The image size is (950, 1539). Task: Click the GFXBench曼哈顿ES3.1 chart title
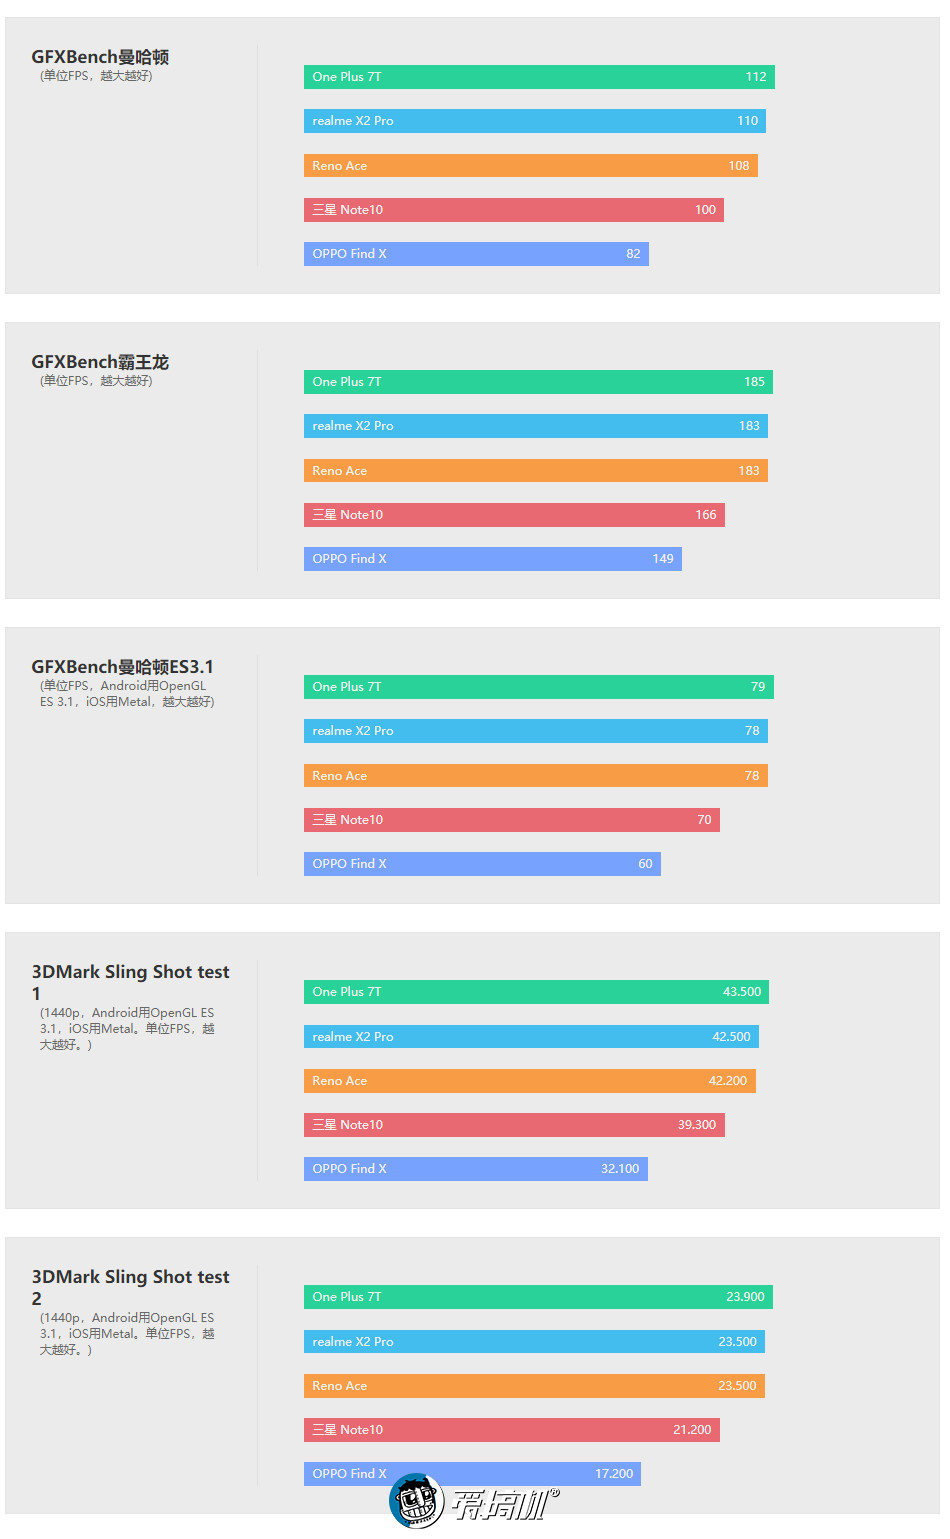pos(122,667)
